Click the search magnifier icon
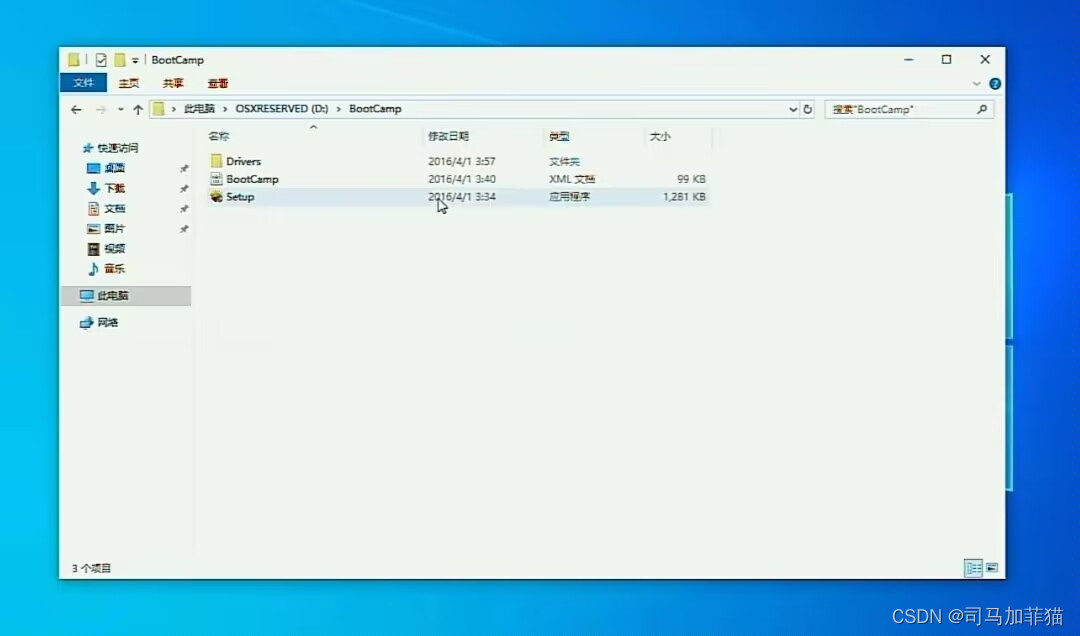 pos(982,110)
